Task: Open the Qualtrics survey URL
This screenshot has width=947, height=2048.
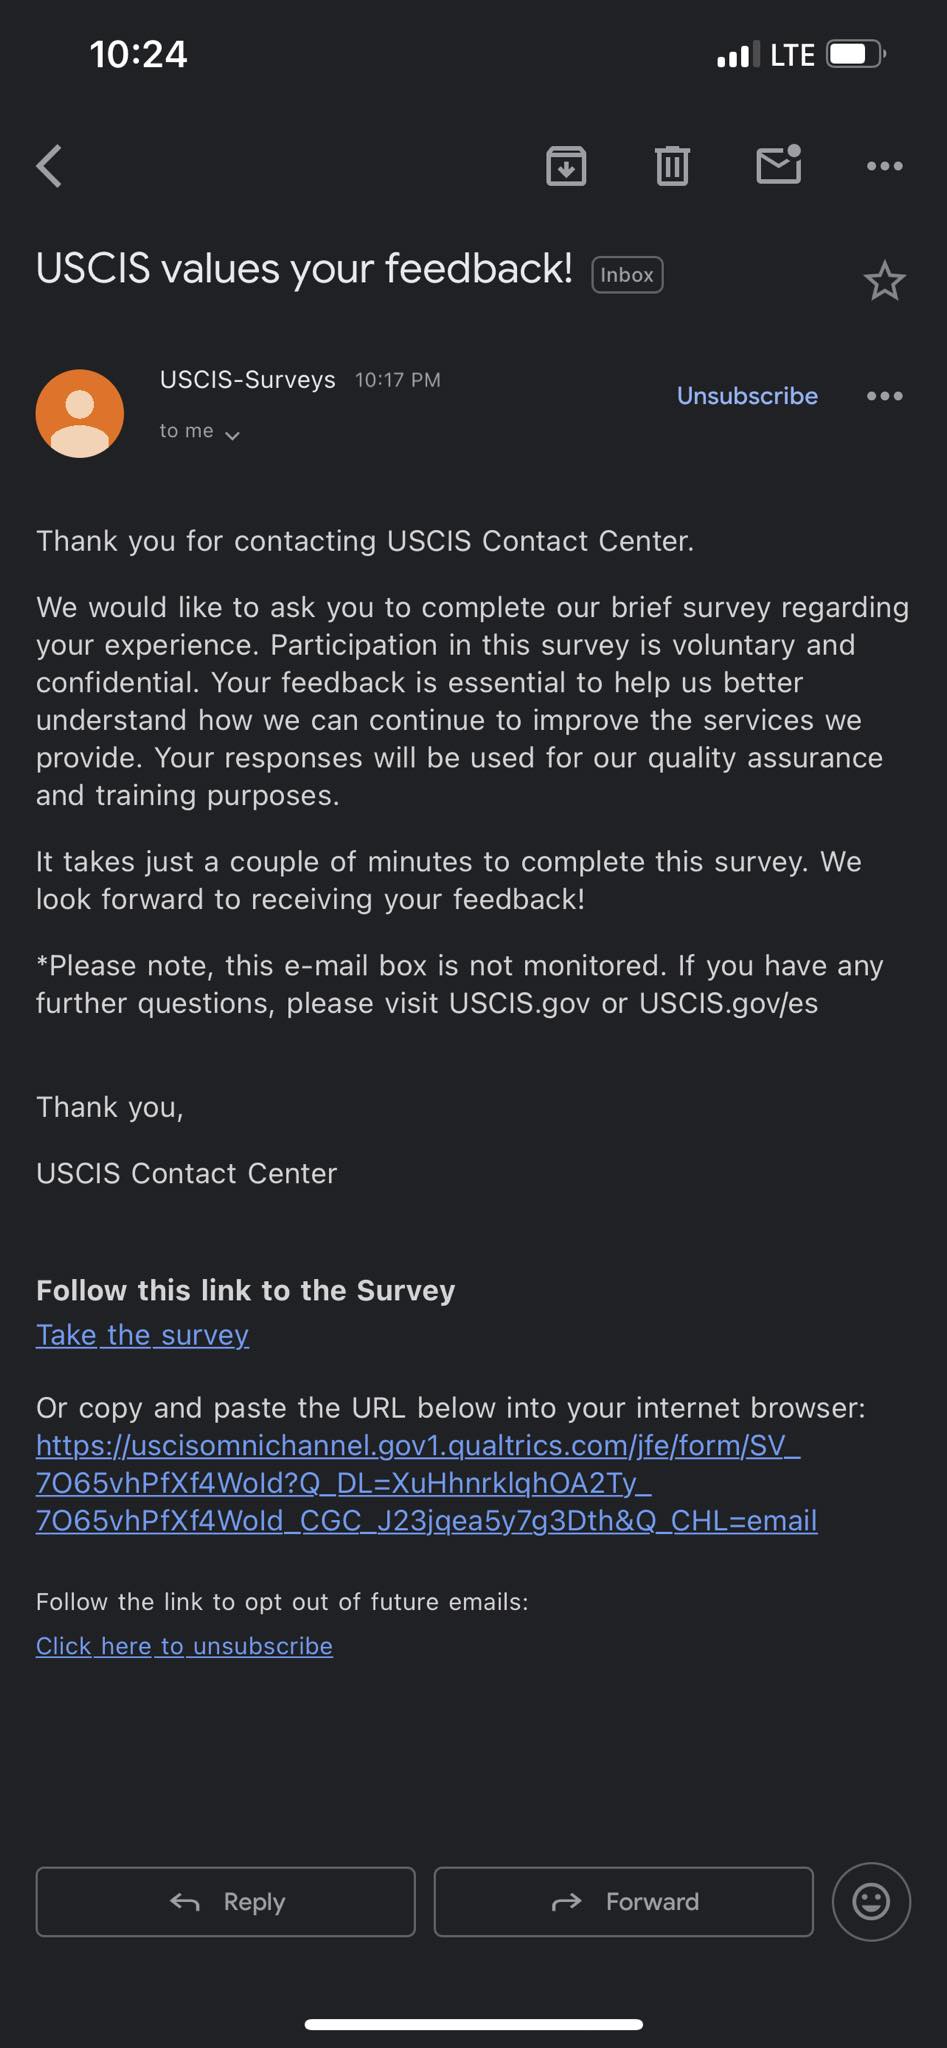Action: [427, 1483]
